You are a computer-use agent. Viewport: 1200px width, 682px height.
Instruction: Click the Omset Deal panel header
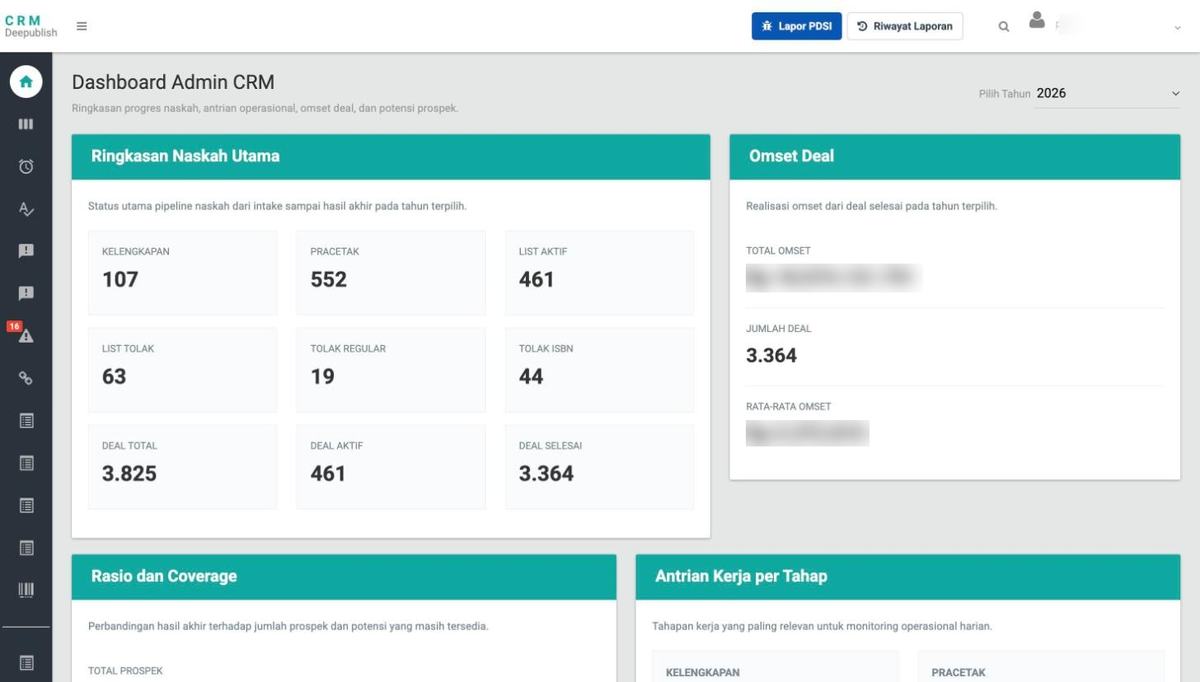click(955, 157)
